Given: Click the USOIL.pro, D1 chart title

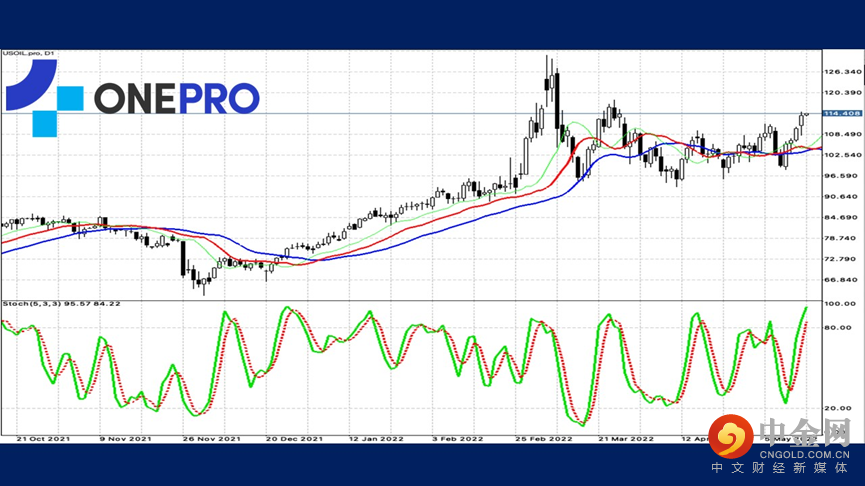Looking at the screenshot, I should coord(29,54).
